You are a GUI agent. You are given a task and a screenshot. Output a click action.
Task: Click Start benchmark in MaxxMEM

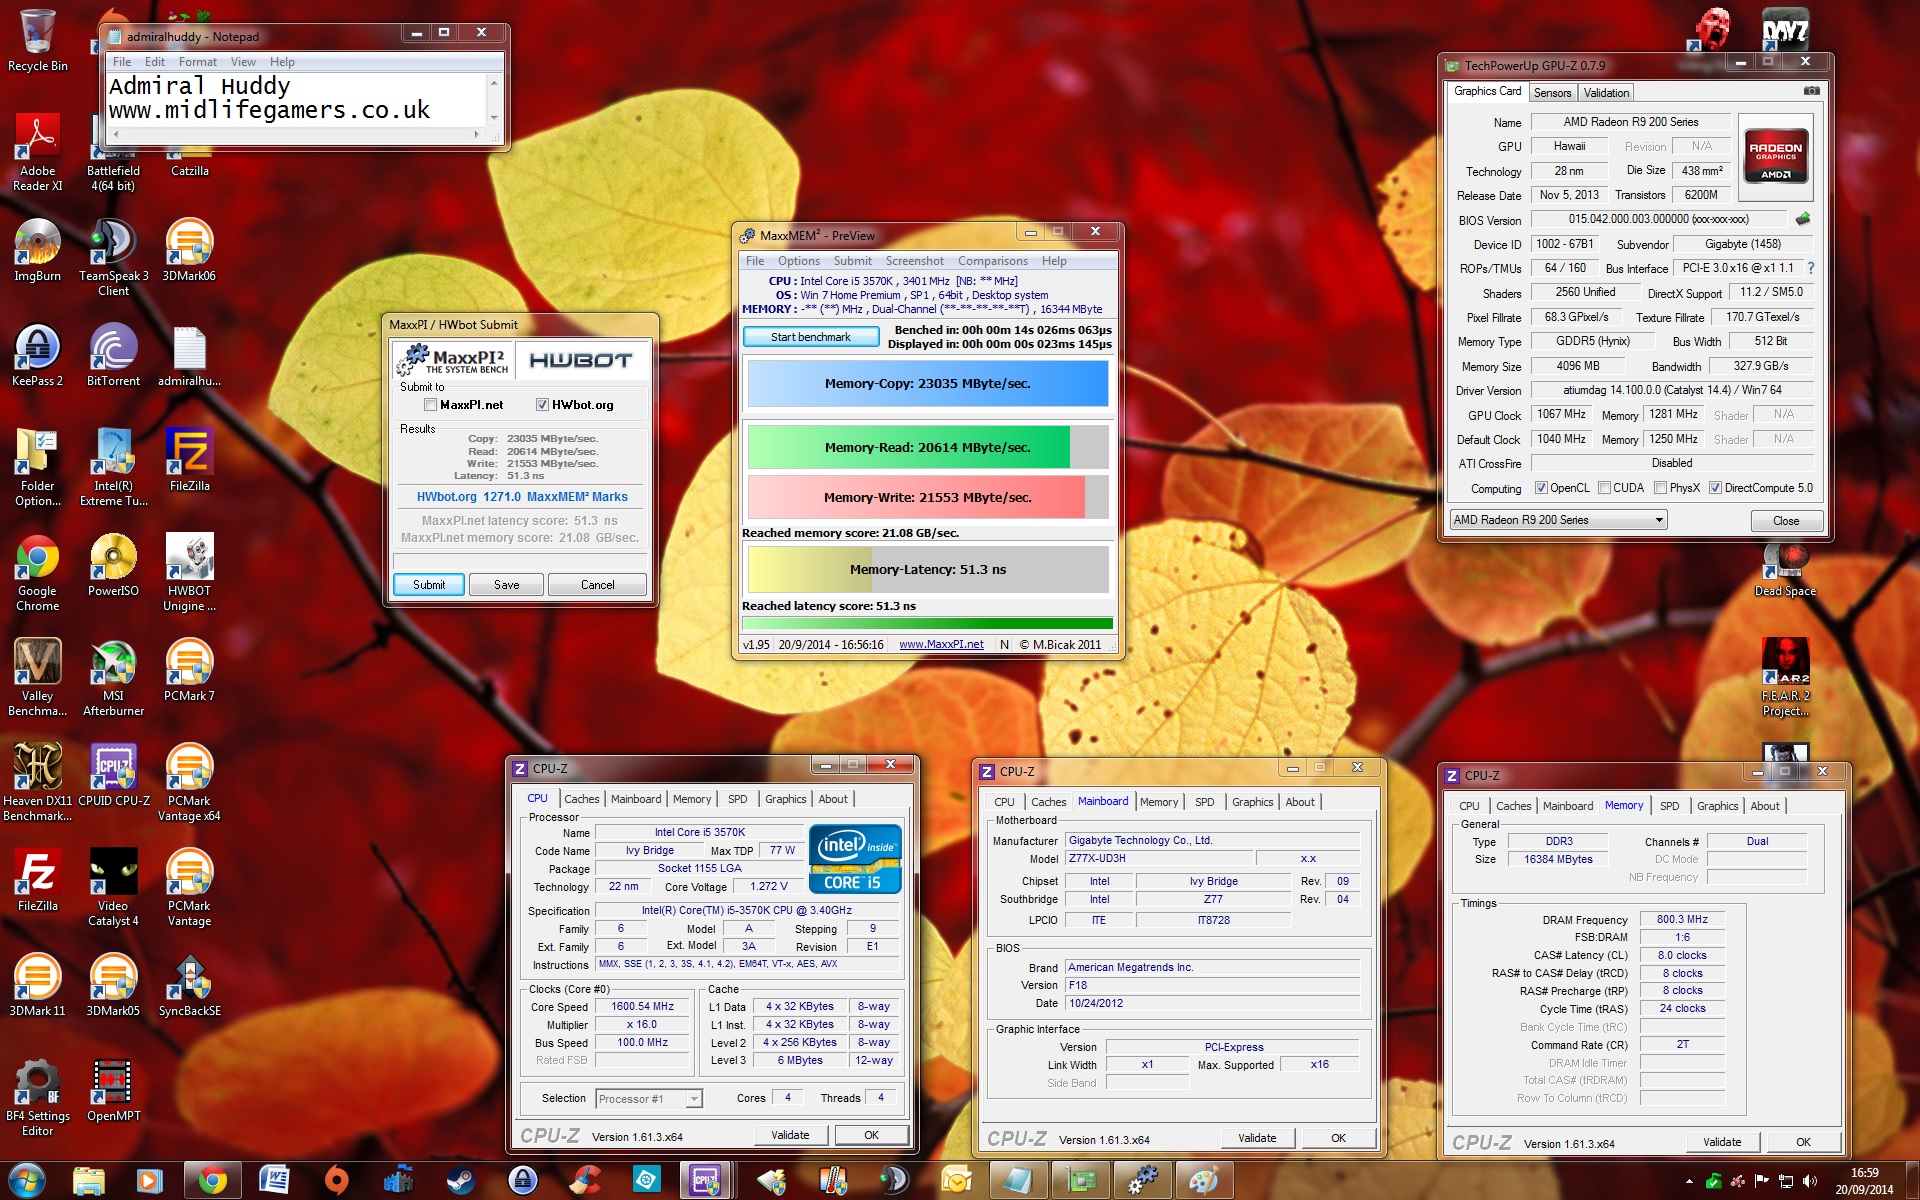811,337
